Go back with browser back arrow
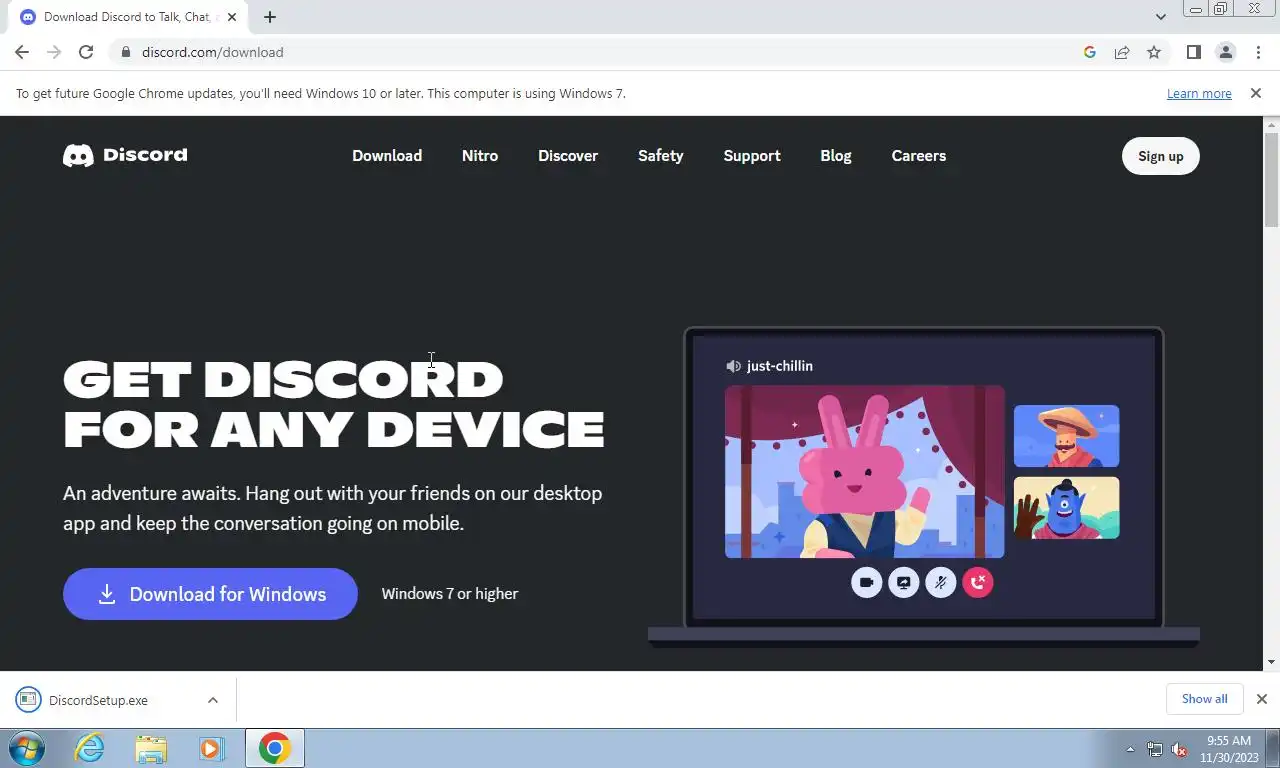1280x768 pixels. tap(22, 52)
